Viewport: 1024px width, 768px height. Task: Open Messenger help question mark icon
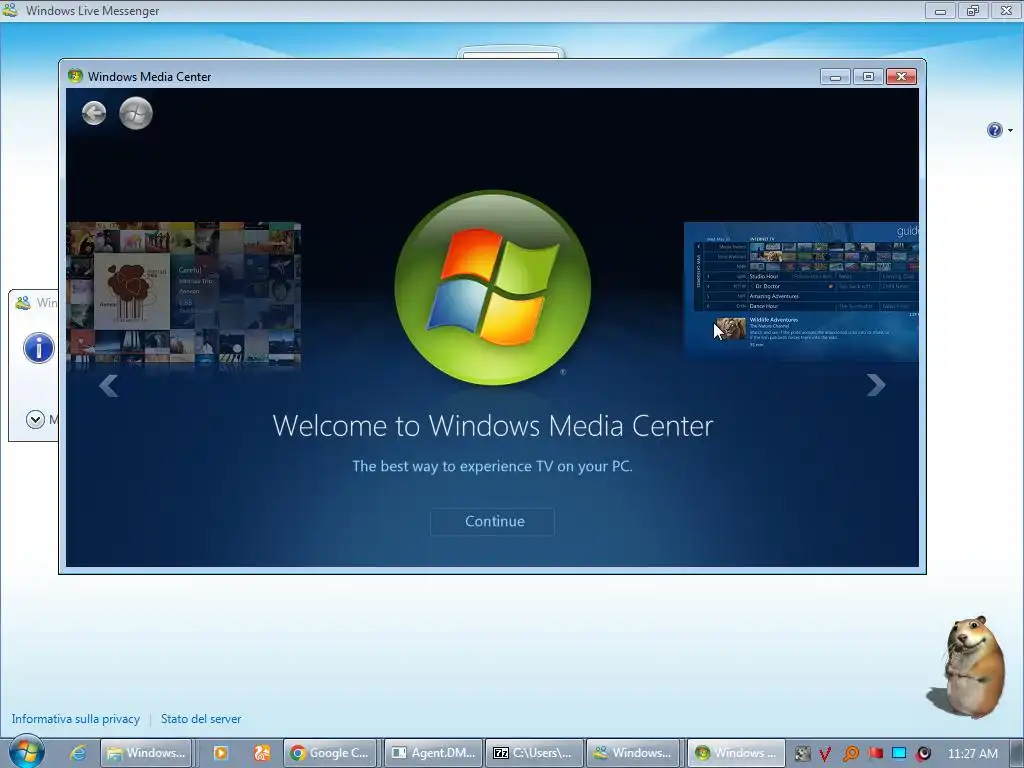pyautogui.click(x=994, y=130)
